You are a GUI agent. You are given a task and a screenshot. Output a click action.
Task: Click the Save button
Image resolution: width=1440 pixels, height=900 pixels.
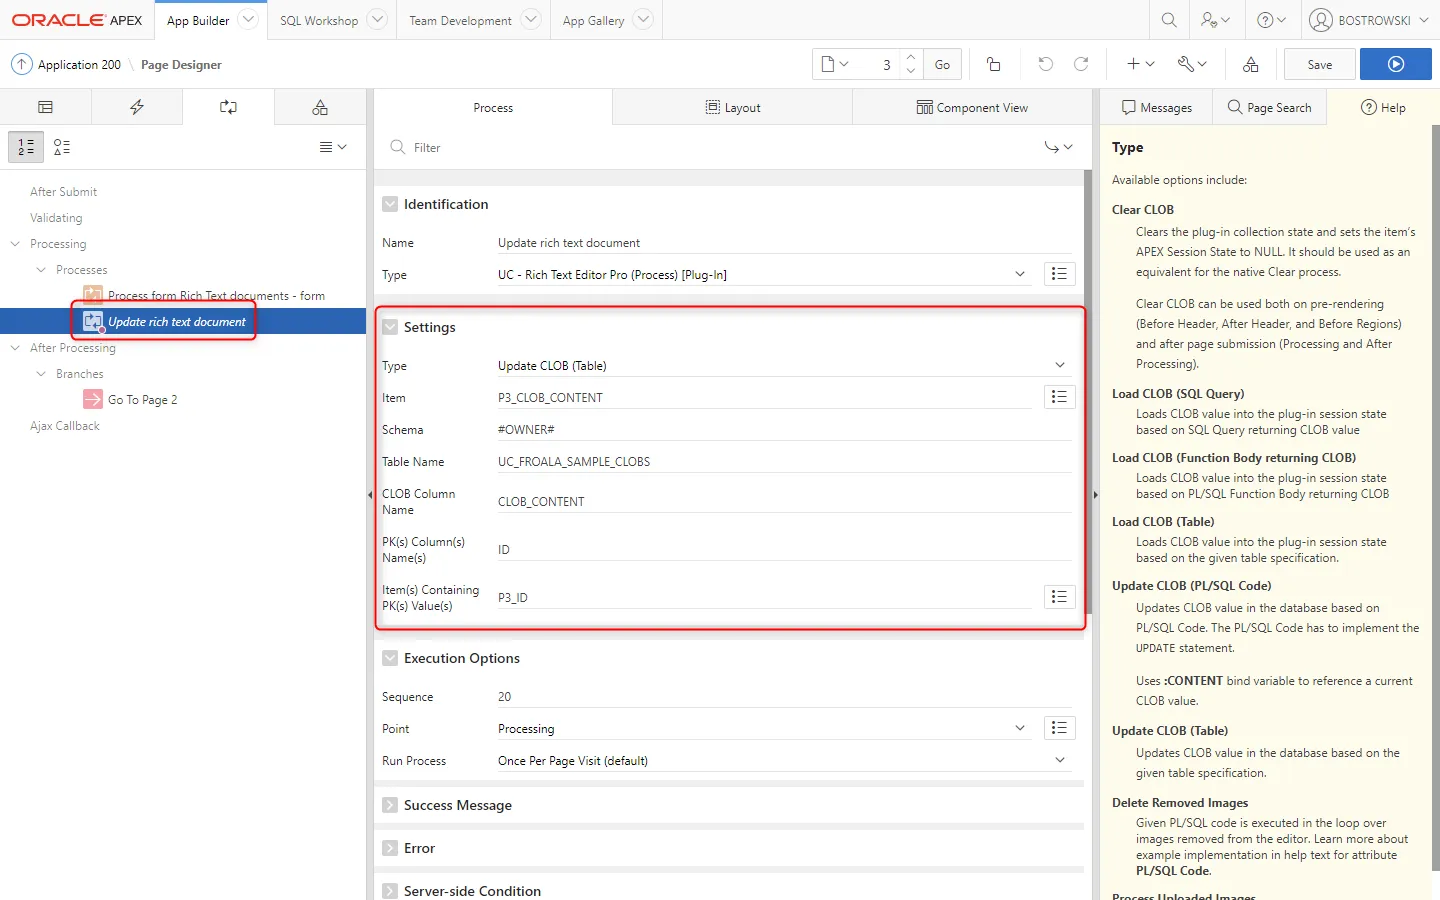tap(1319, 64)
